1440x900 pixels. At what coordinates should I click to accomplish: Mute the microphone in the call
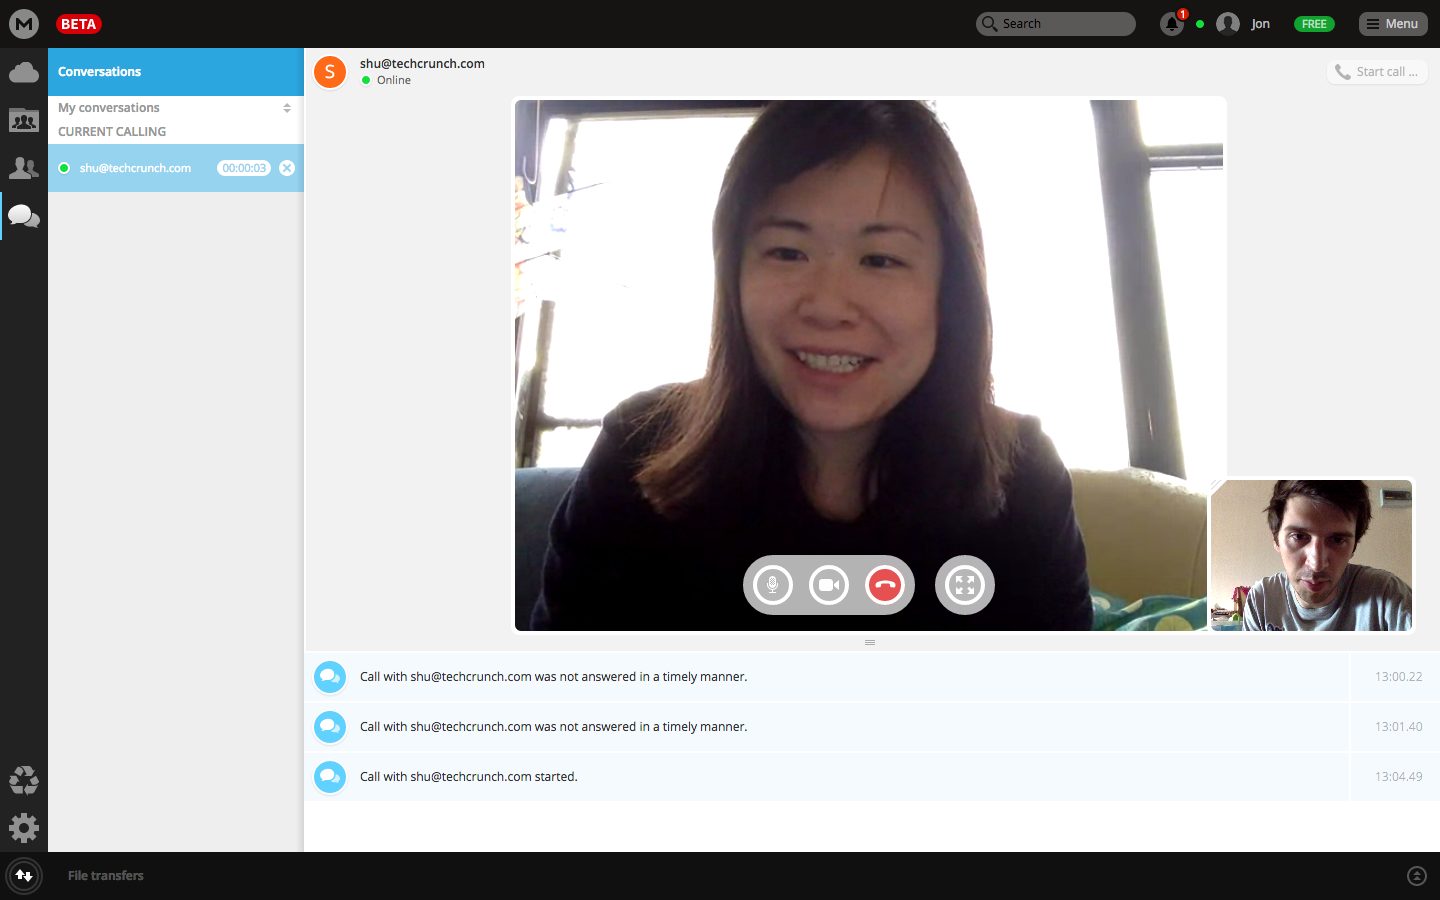pos(772,585)
